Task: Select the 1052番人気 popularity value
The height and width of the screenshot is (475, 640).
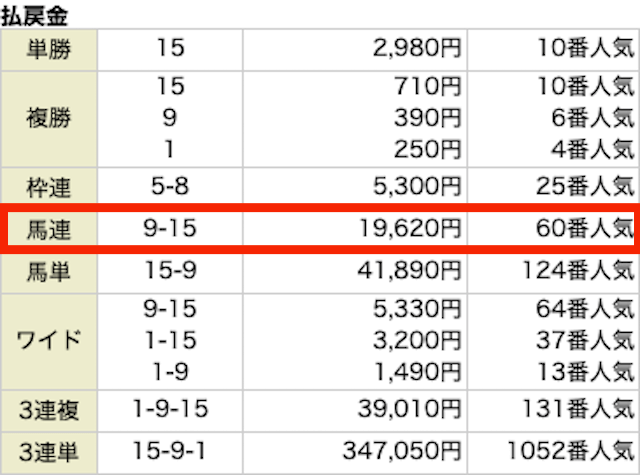Action: pos(571,451)
